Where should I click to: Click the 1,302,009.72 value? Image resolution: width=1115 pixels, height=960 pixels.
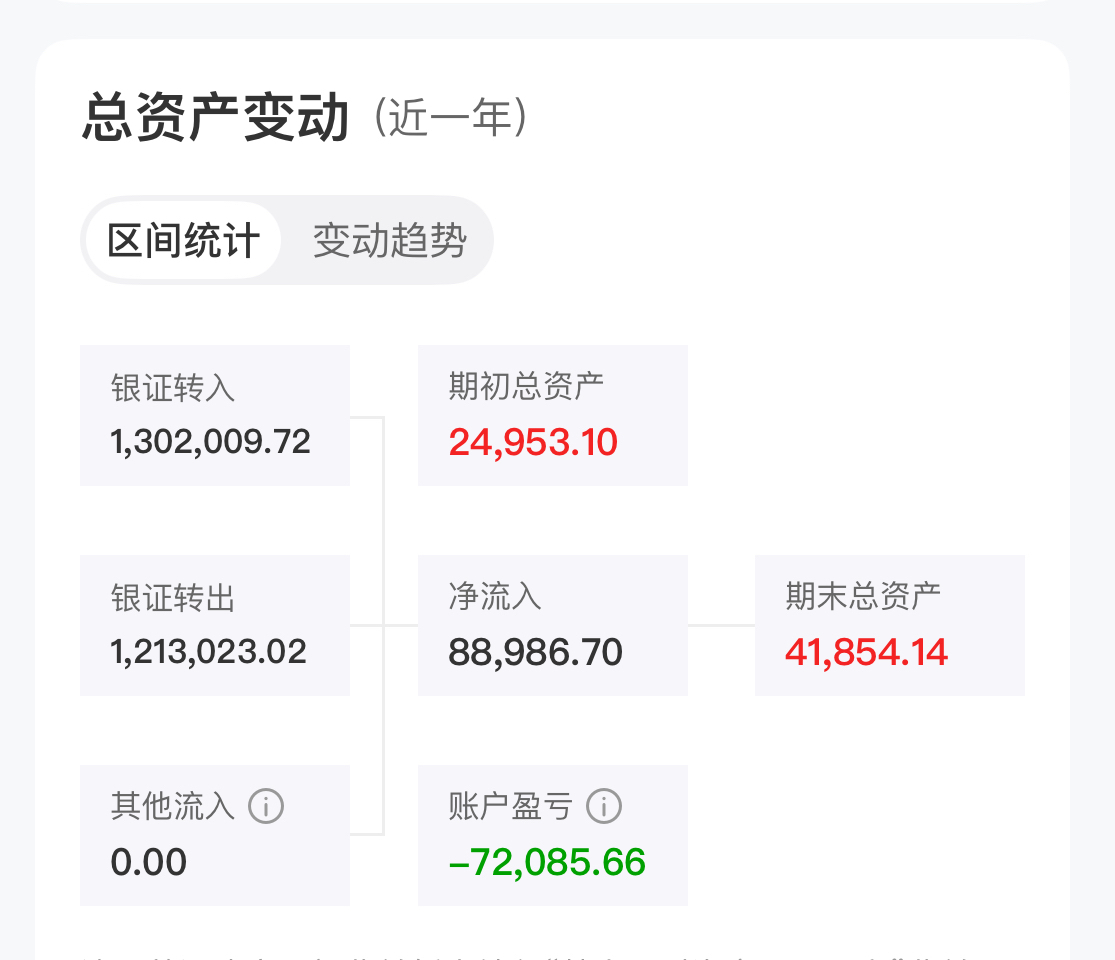(211, 441)
